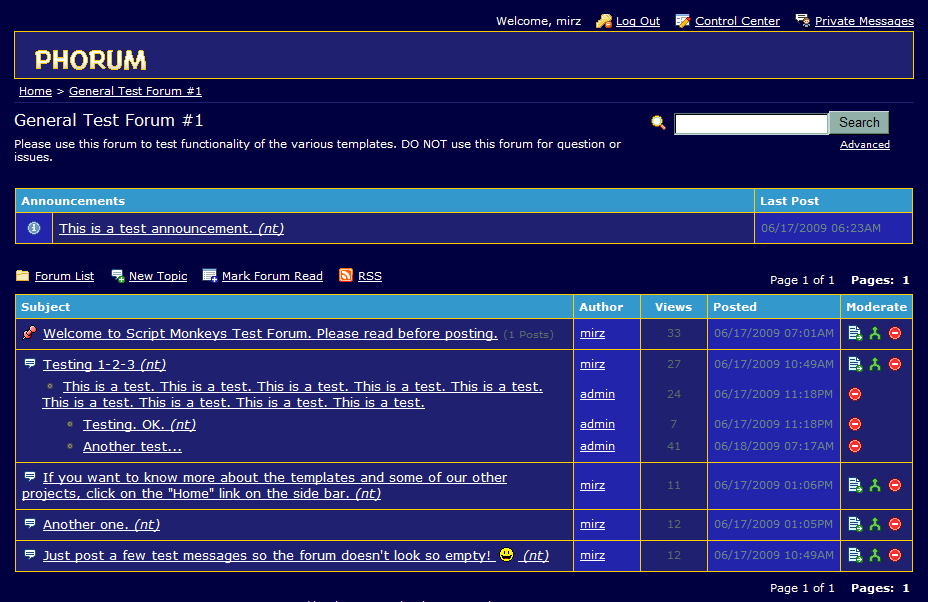Click the orange RSS feed icon
Screen dimensions: 928x602
point(346,275)
